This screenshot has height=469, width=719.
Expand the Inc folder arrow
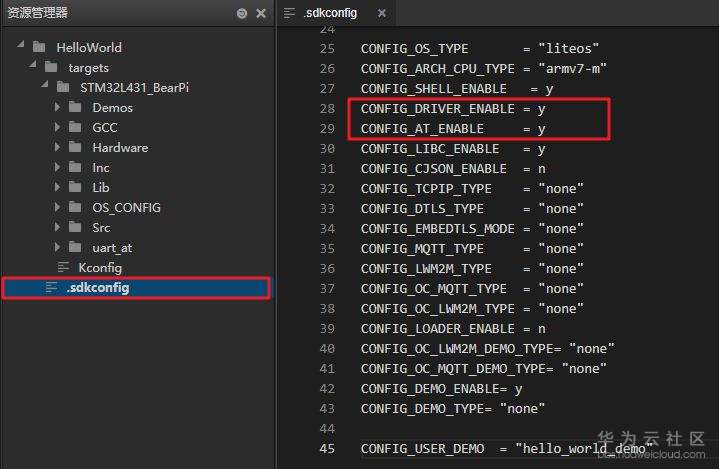point(57,167)
